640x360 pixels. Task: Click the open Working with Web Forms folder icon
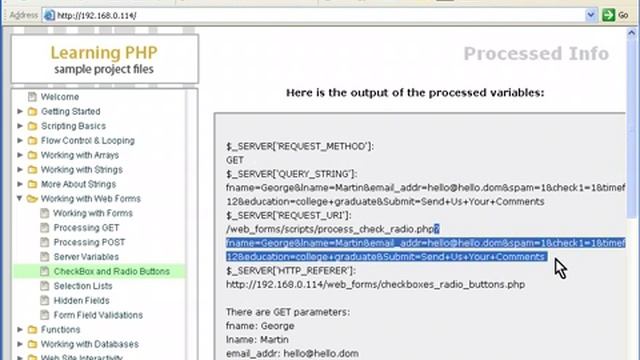tap(32, 199)
